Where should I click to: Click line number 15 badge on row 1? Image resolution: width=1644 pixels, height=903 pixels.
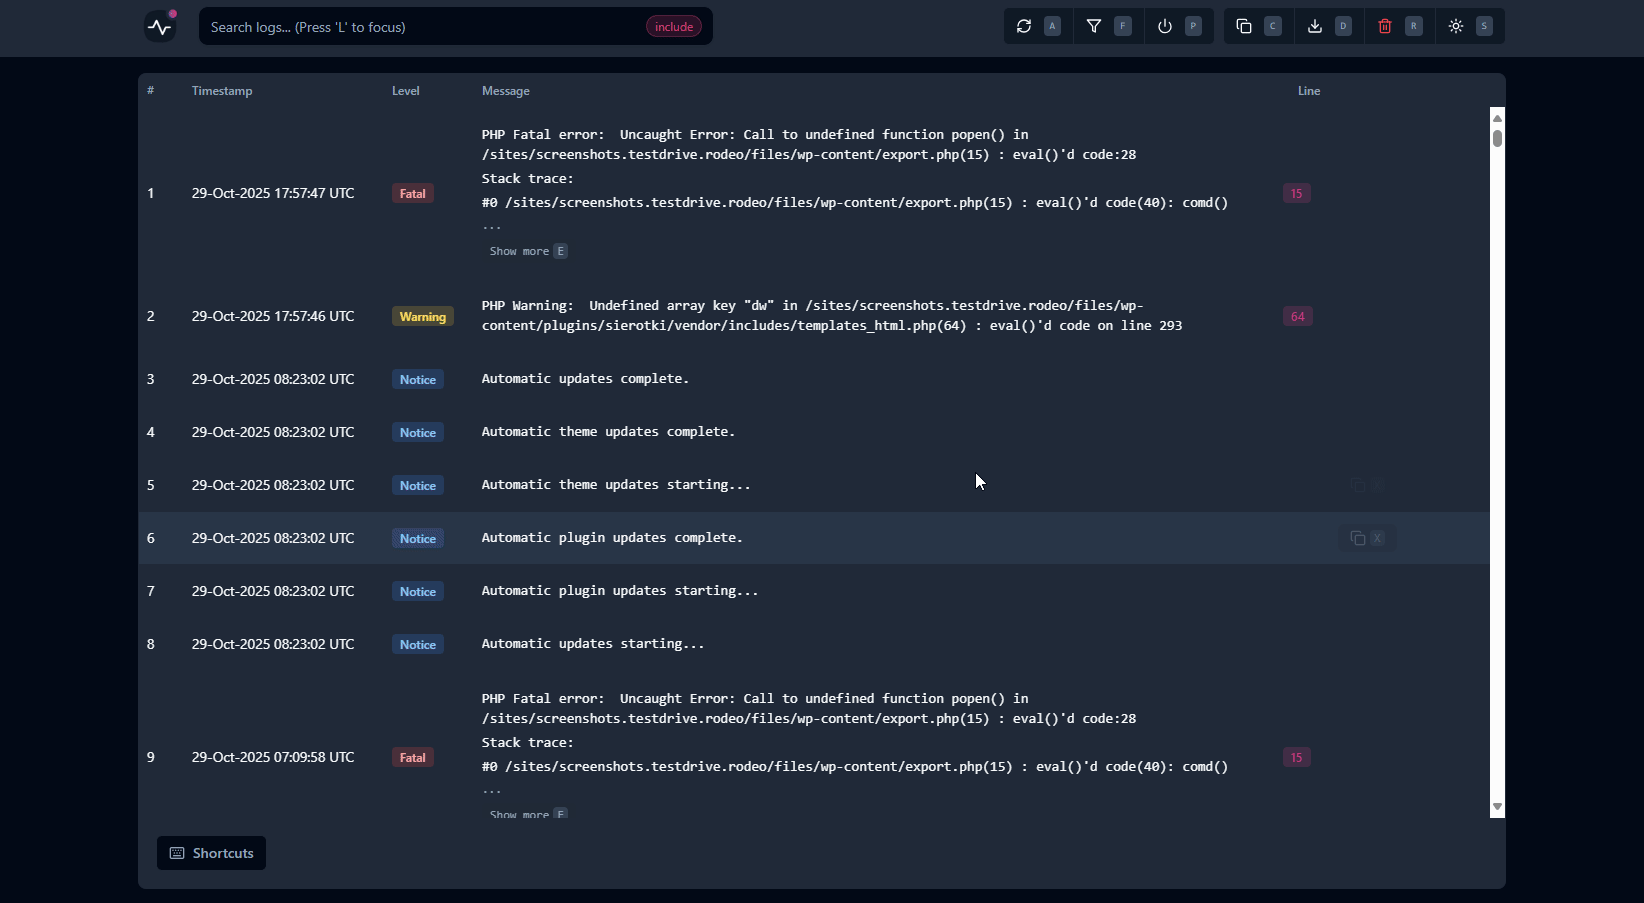(x=1296, y=193)
